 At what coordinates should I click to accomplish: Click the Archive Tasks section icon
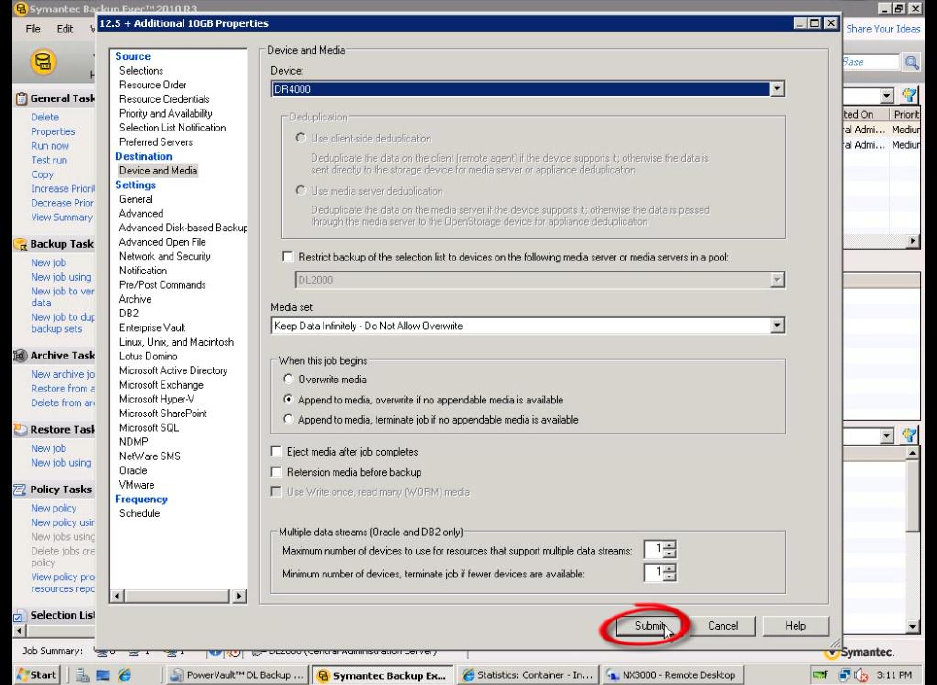(21, 355)
